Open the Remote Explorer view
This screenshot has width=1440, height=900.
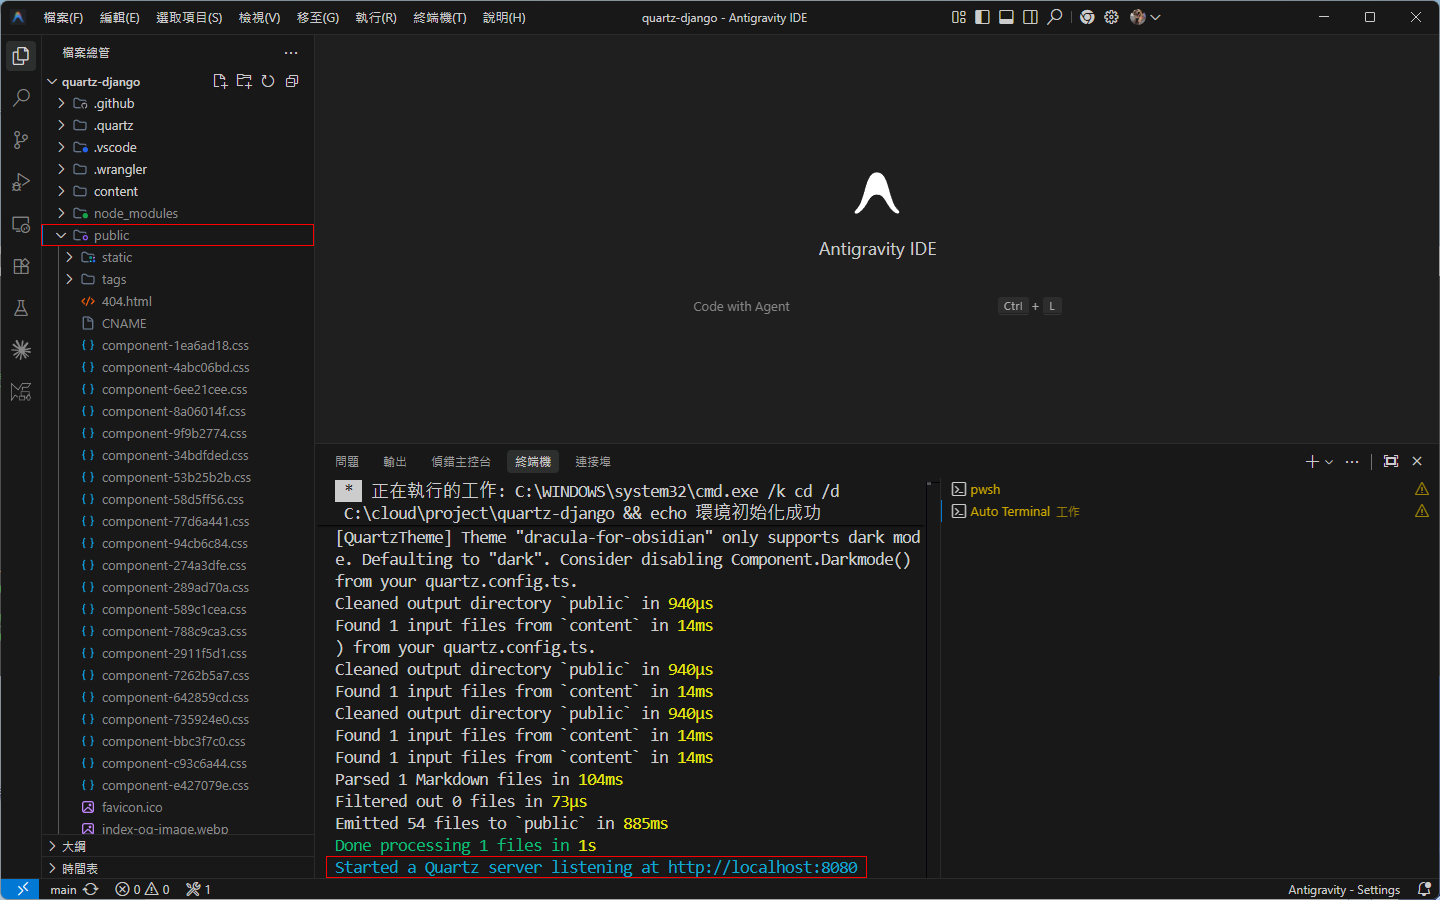(21, 224)
